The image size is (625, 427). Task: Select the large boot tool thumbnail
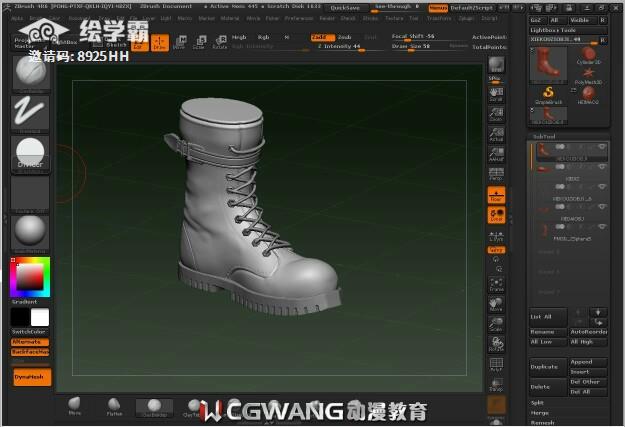(548, 65)
